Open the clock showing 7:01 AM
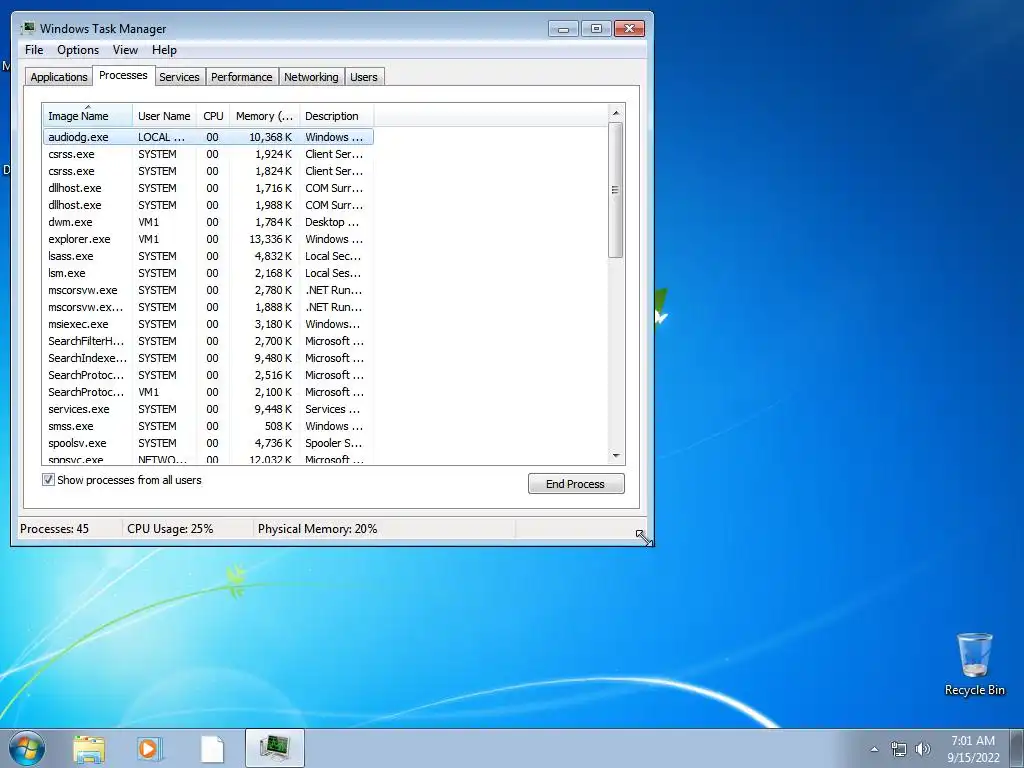1024x768 pixels. tap(973, 749)
